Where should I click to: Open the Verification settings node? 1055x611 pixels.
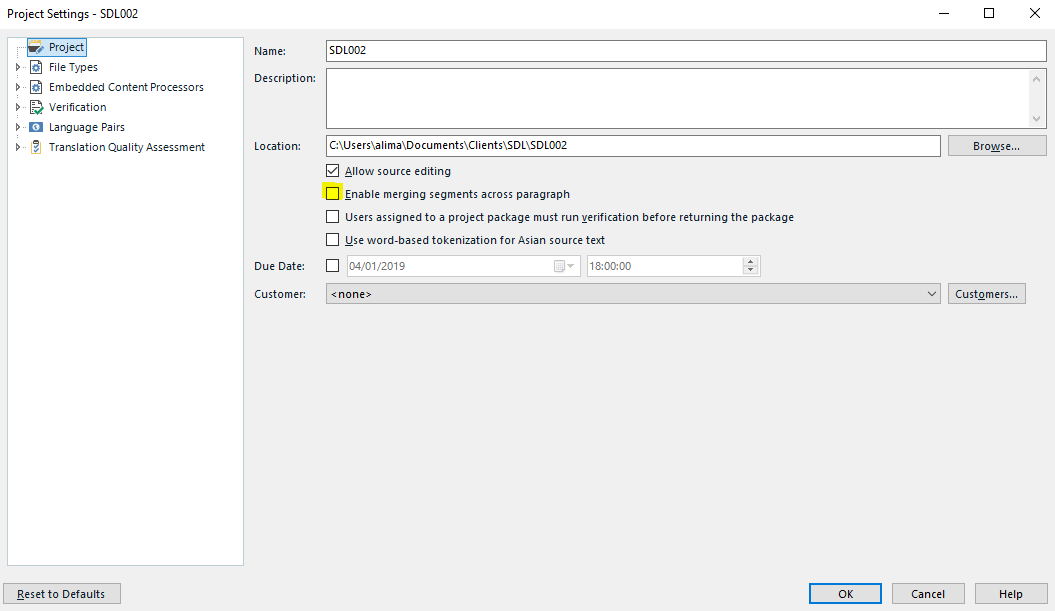tap(77, 108)
